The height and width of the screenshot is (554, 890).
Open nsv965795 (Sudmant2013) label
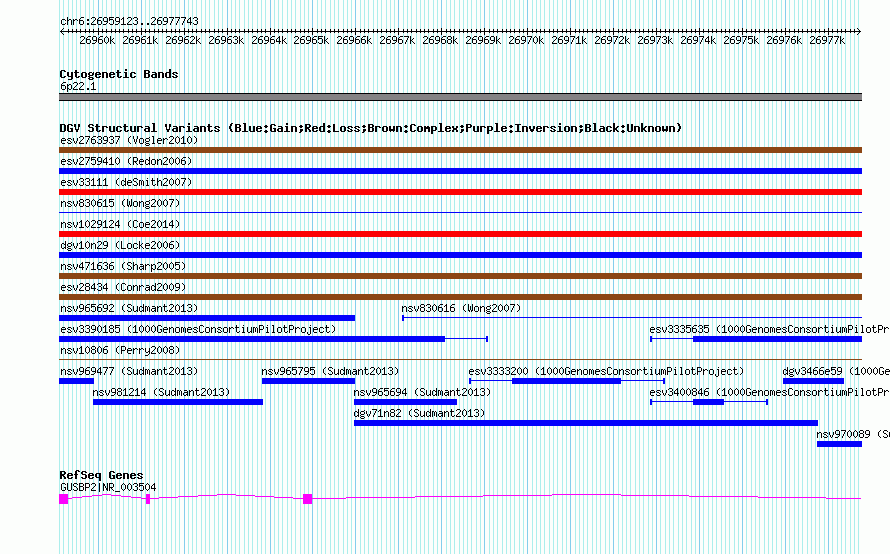(330, 371)
